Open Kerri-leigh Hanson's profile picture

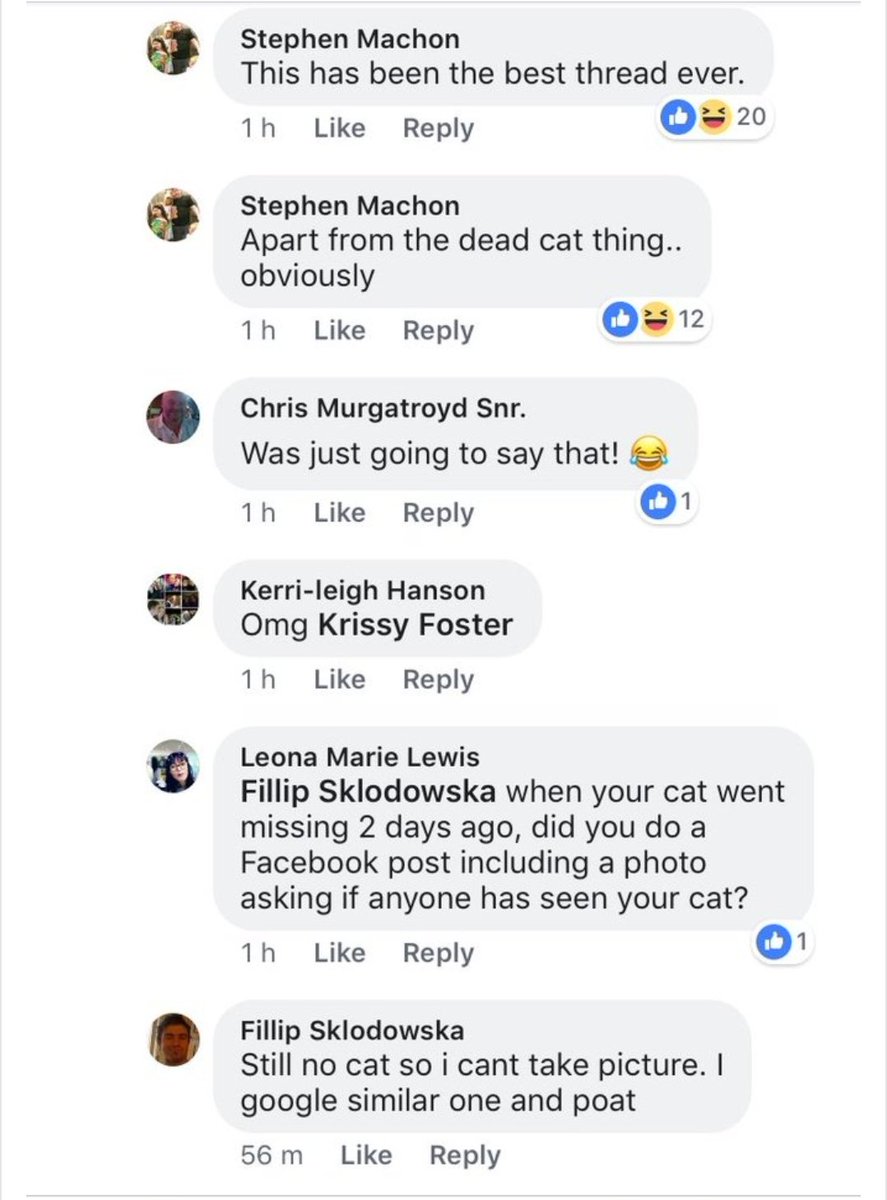(173, 599)
